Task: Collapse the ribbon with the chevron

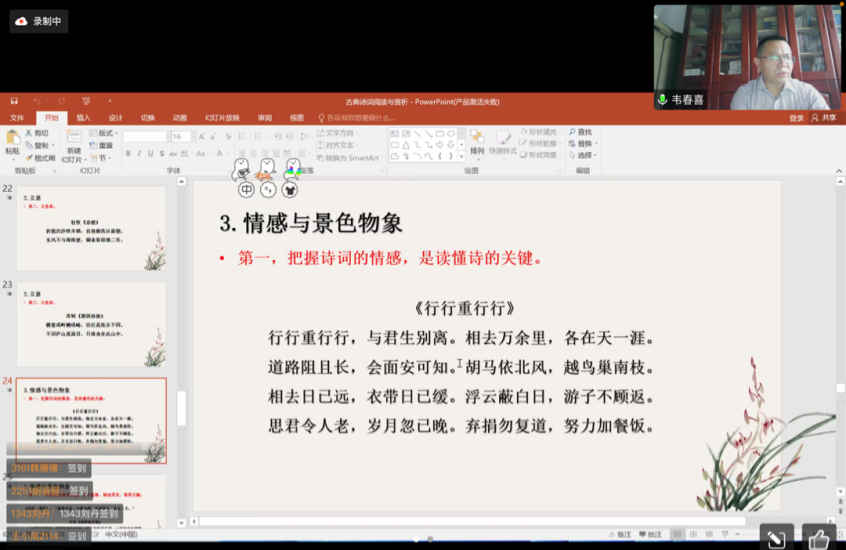Action: [838, 171]
